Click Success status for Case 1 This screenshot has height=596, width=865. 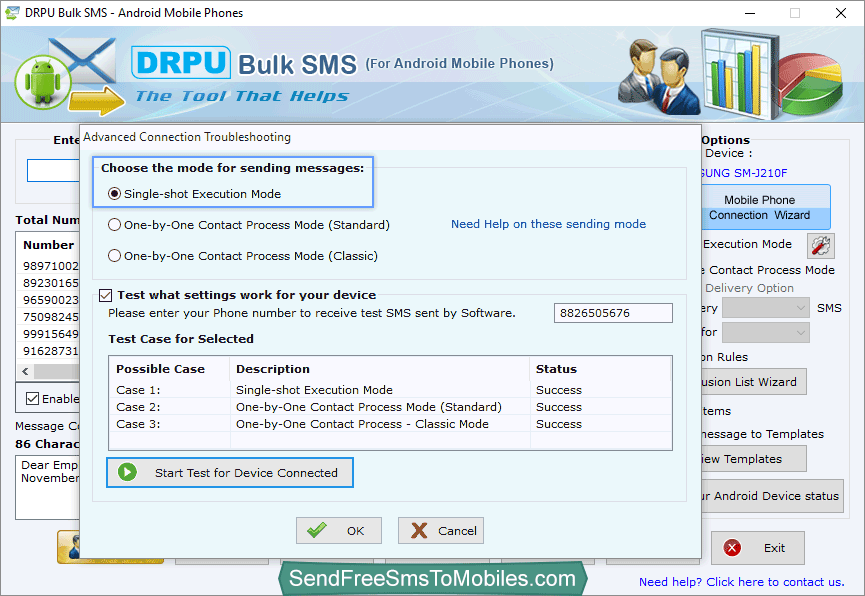point(559,390)
